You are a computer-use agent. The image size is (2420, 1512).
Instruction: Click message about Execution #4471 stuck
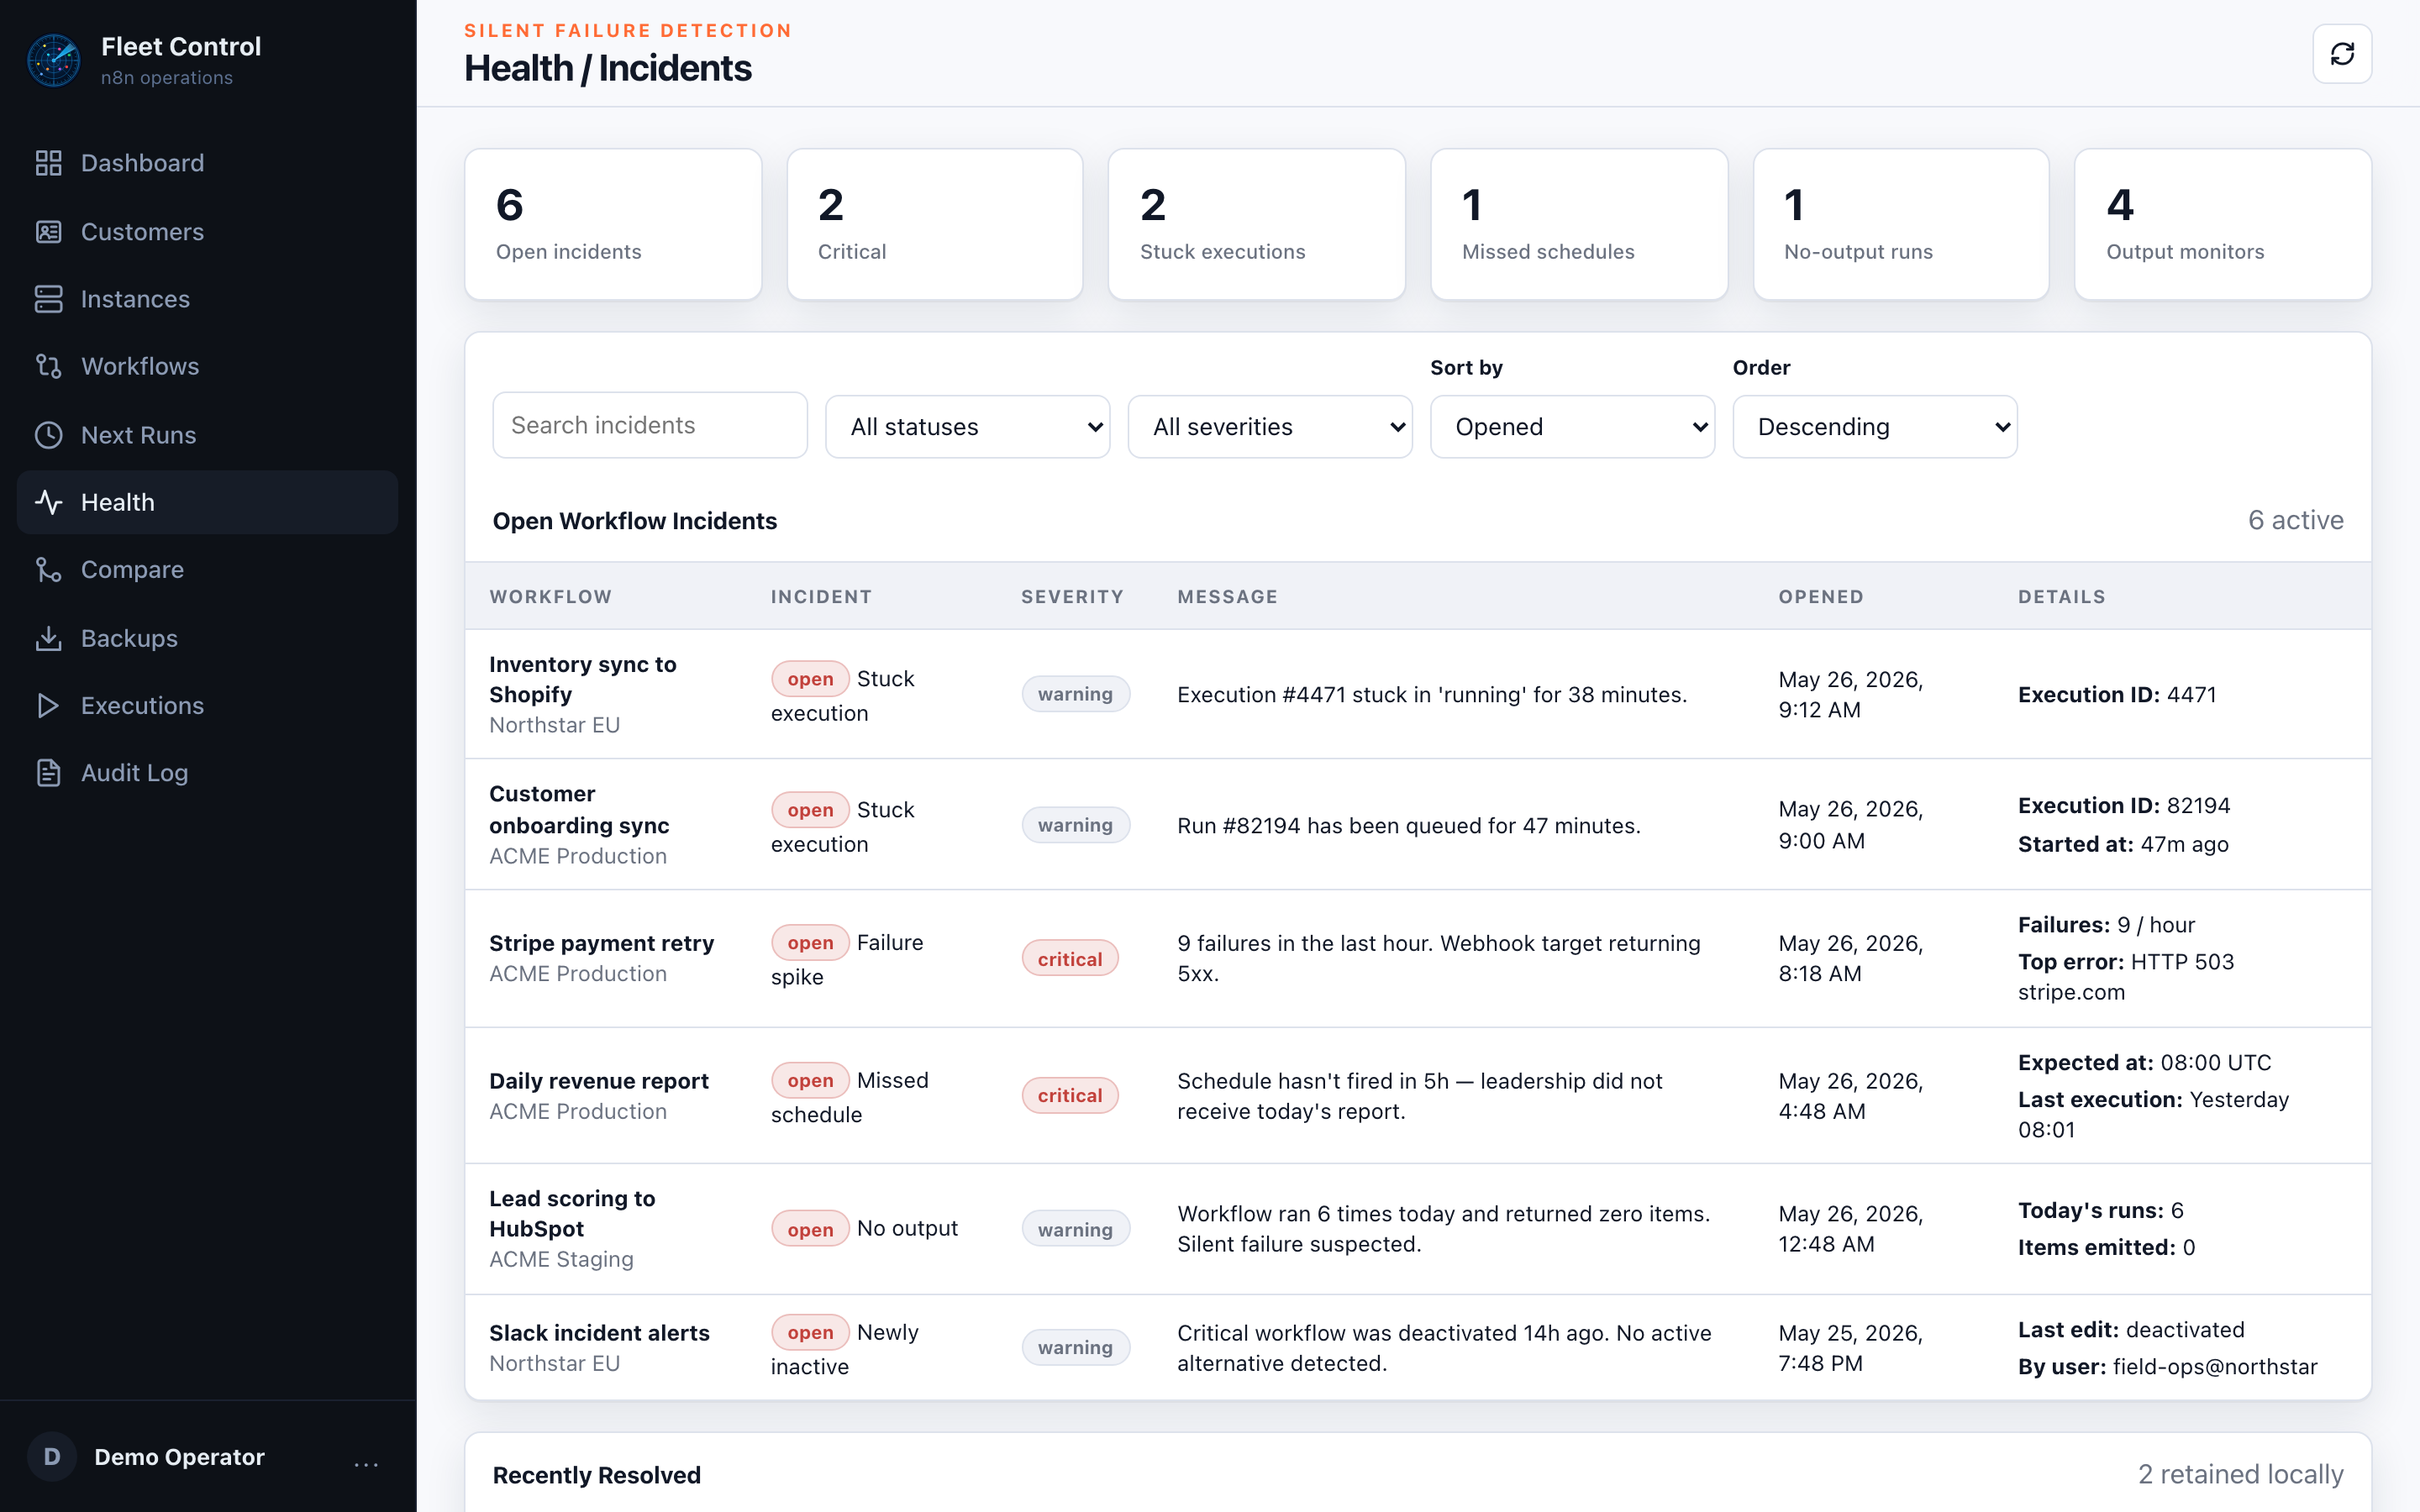point(1432,695)
